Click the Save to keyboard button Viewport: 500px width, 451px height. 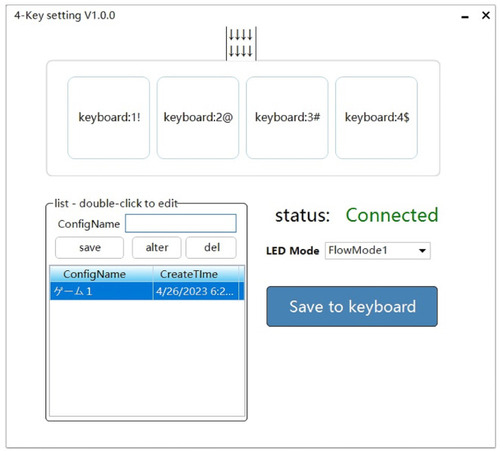pos(352,306)
